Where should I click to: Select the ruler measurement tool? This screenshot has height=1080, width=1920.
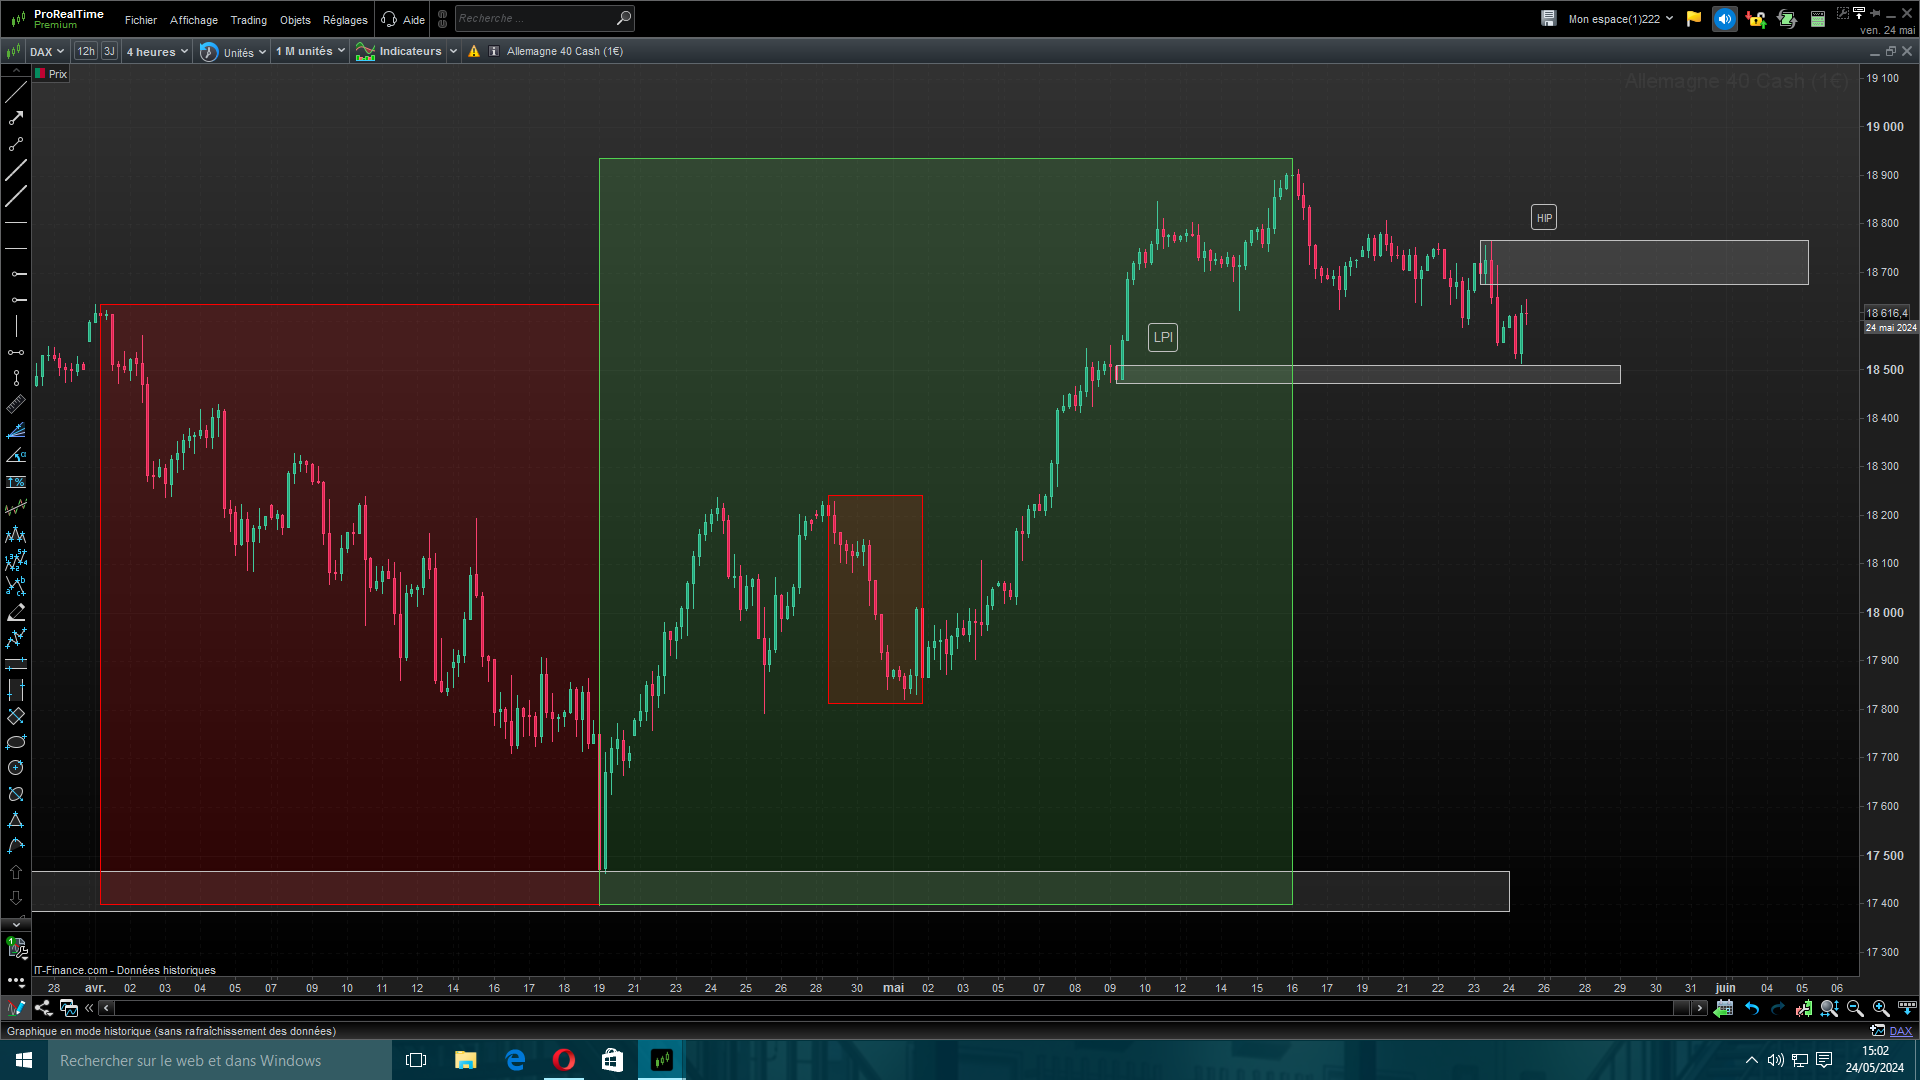coord(16,404)
